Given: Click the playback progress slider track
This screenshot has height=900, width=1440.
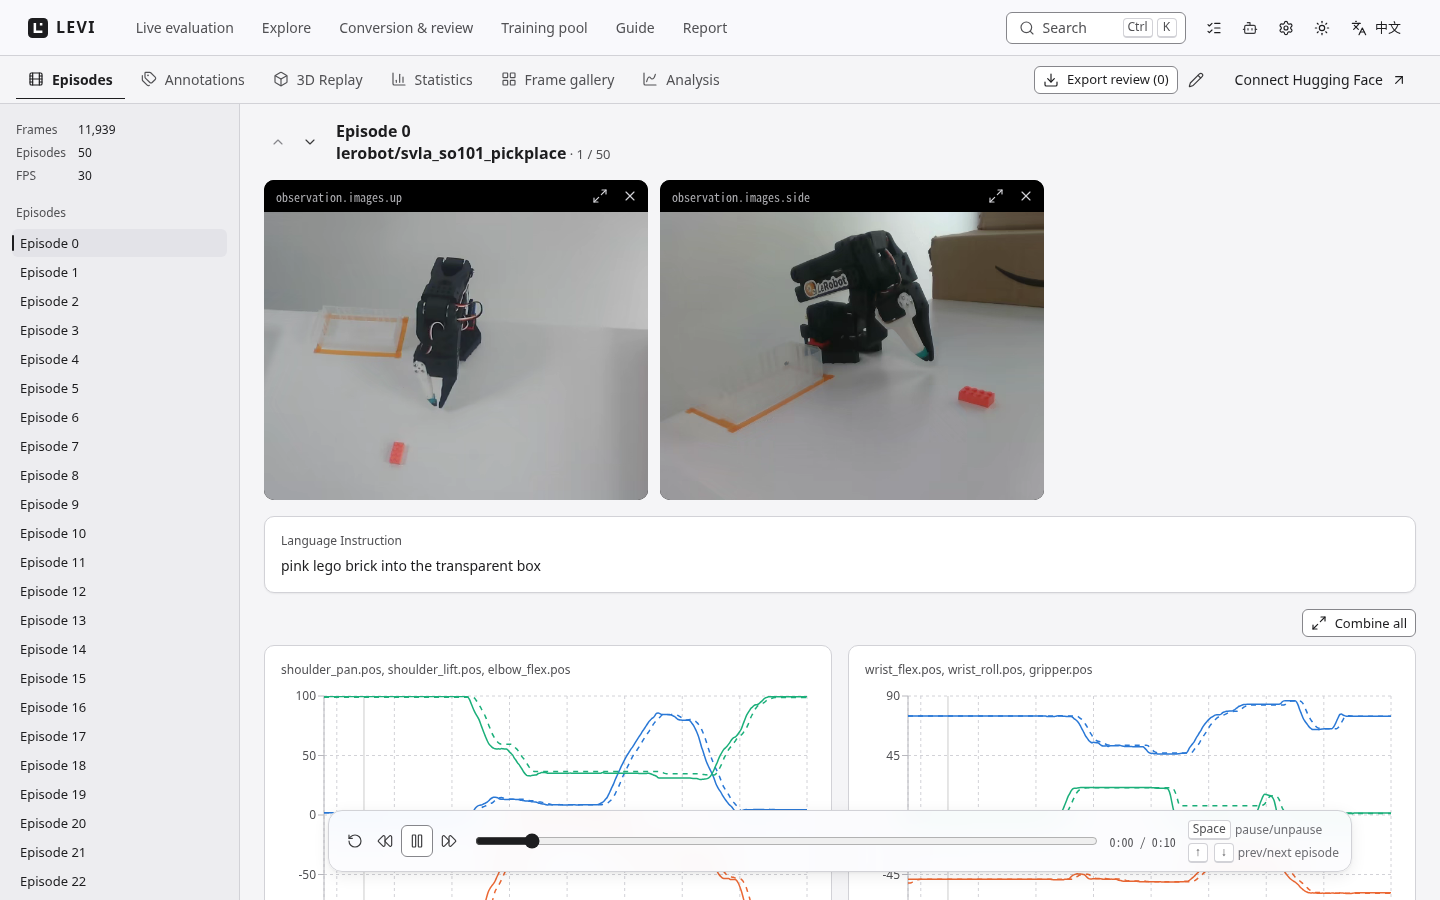Looking at the screenshot, I should pyautogui.click(x=786, y=841).
